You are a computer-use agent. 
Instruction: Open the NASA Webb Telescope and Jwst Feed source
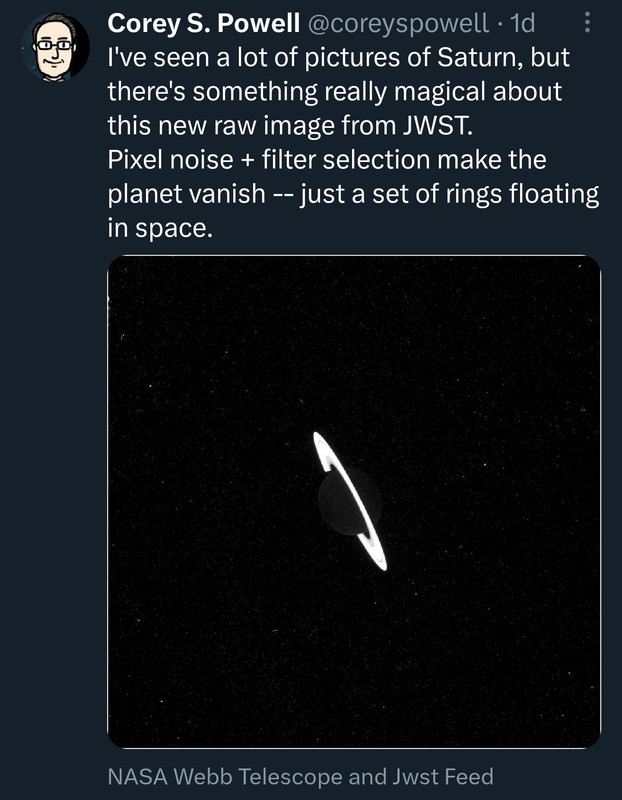pos(301,777)
